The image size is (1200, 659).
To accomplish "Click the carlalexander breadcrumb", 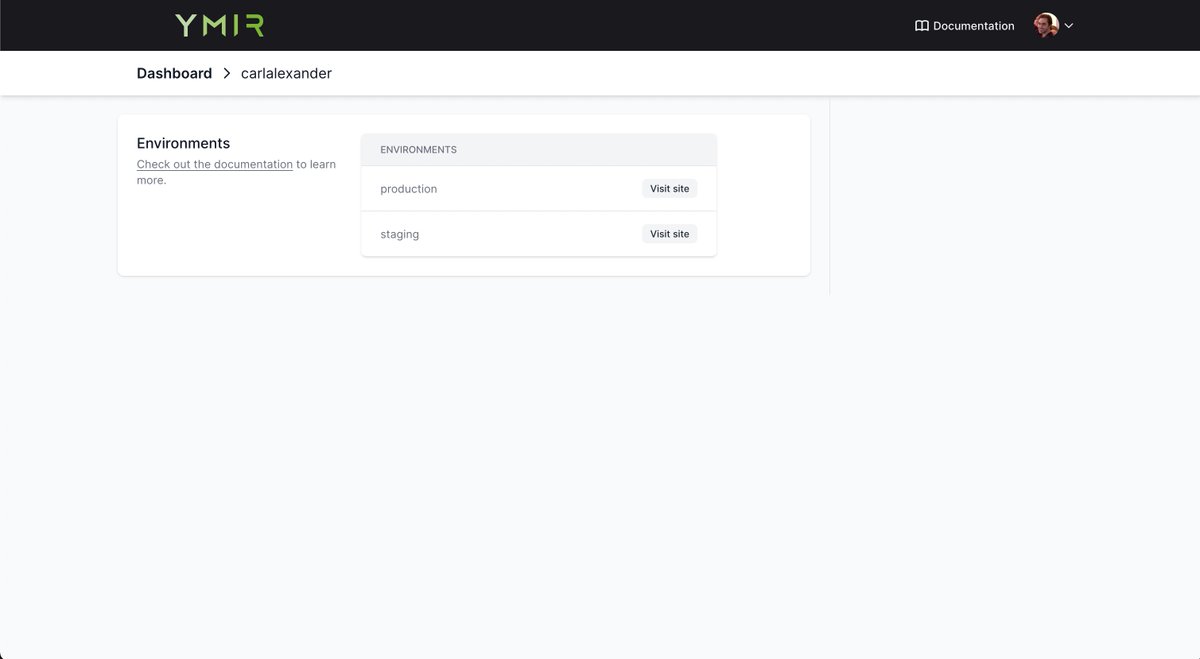I will pos(286,73).
